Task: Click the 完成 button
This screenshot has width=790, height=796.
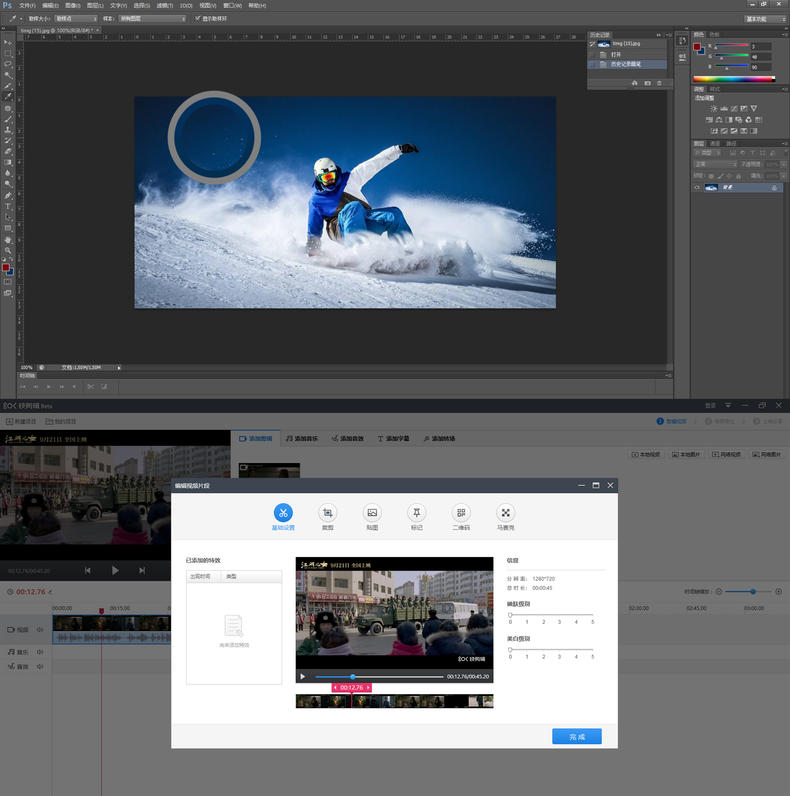Action: (x=577, y=736)
